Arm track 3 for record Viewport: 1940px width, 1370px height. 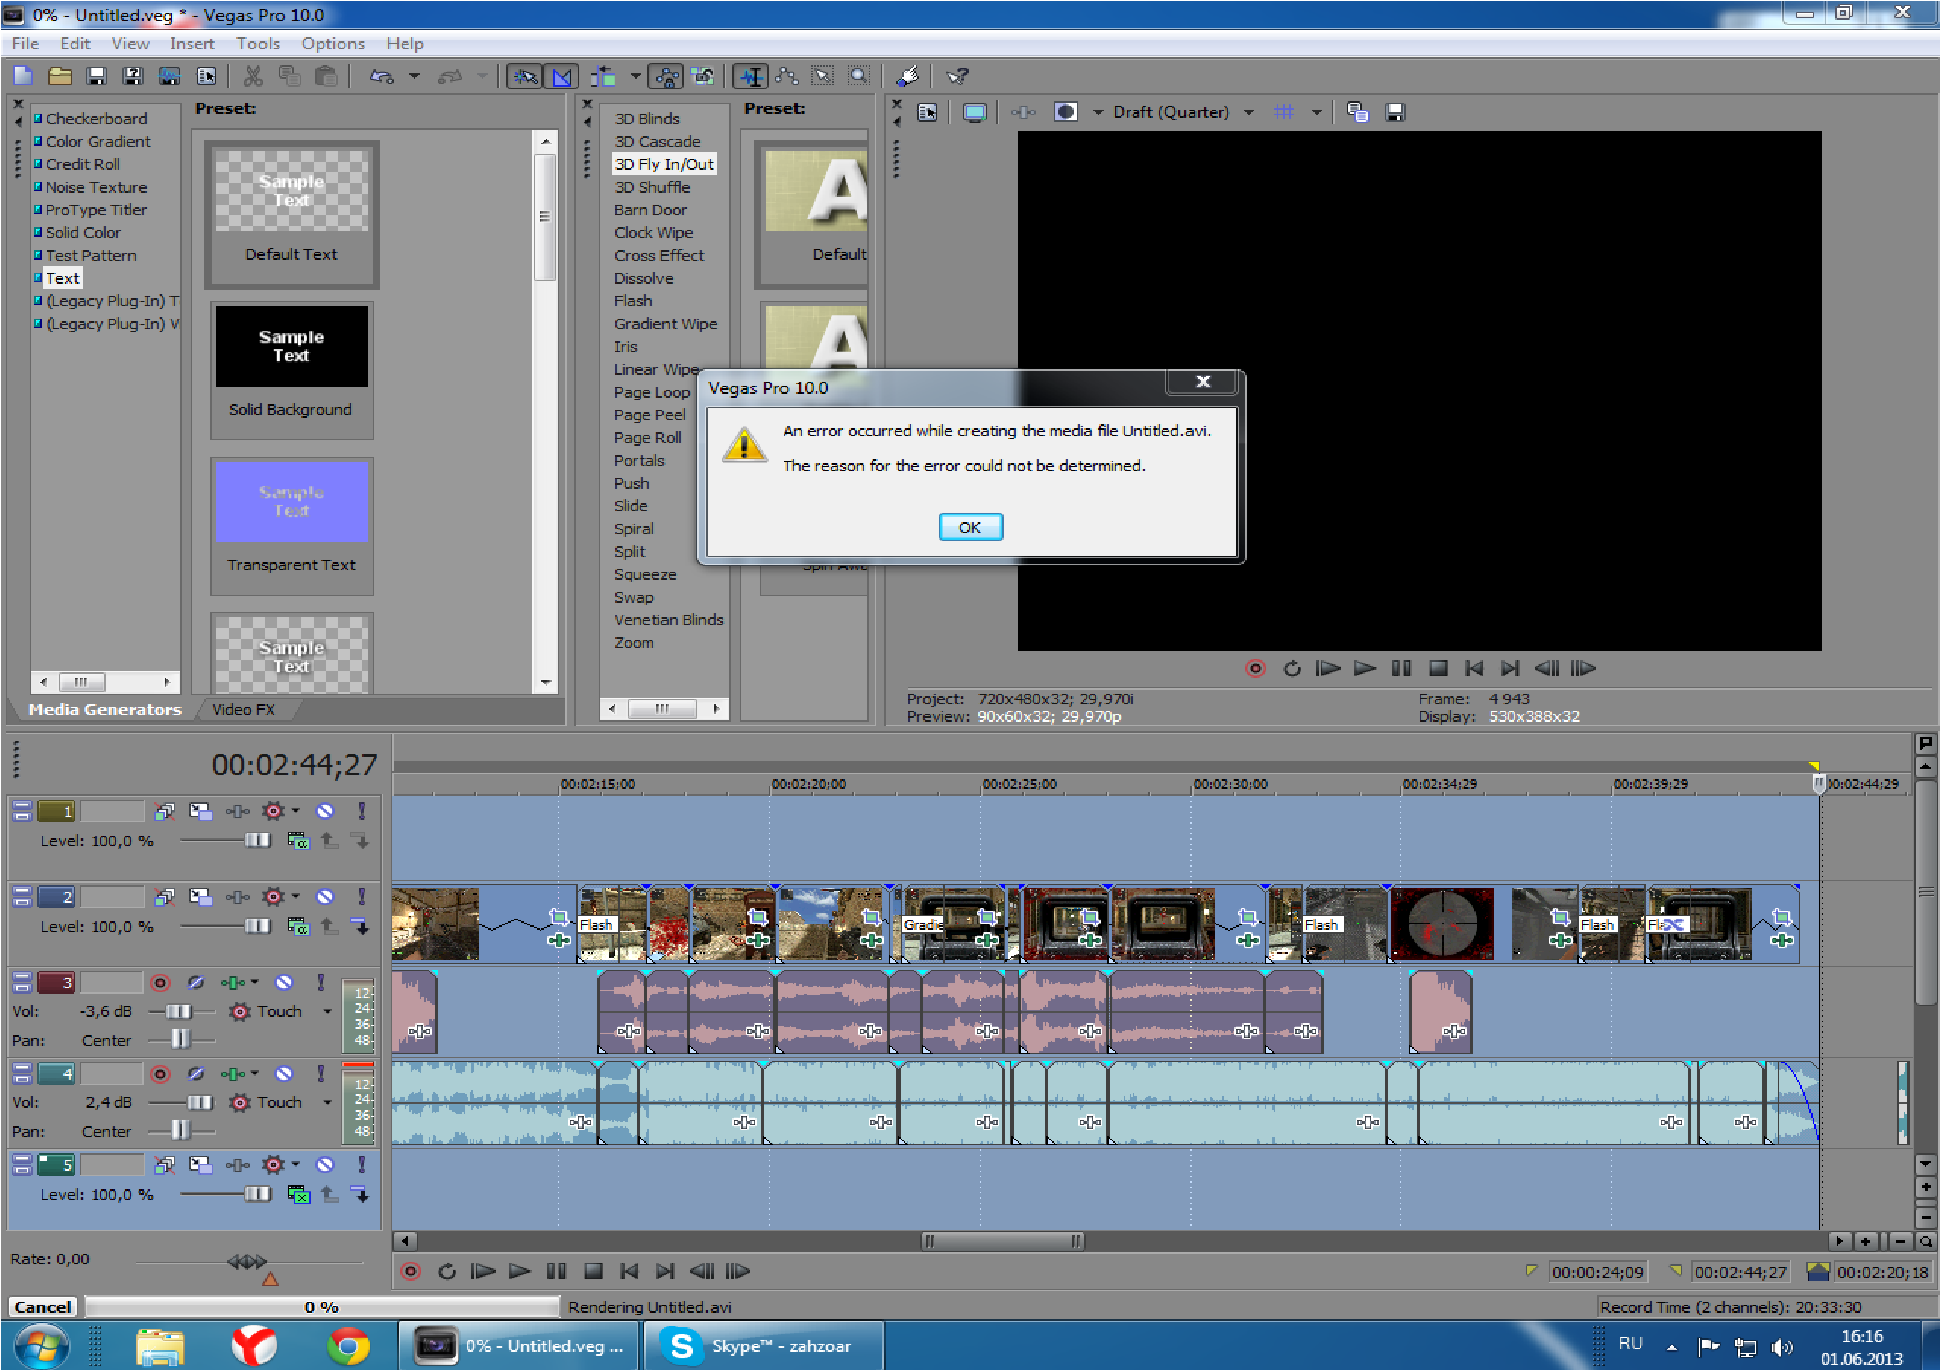point(160,983)
